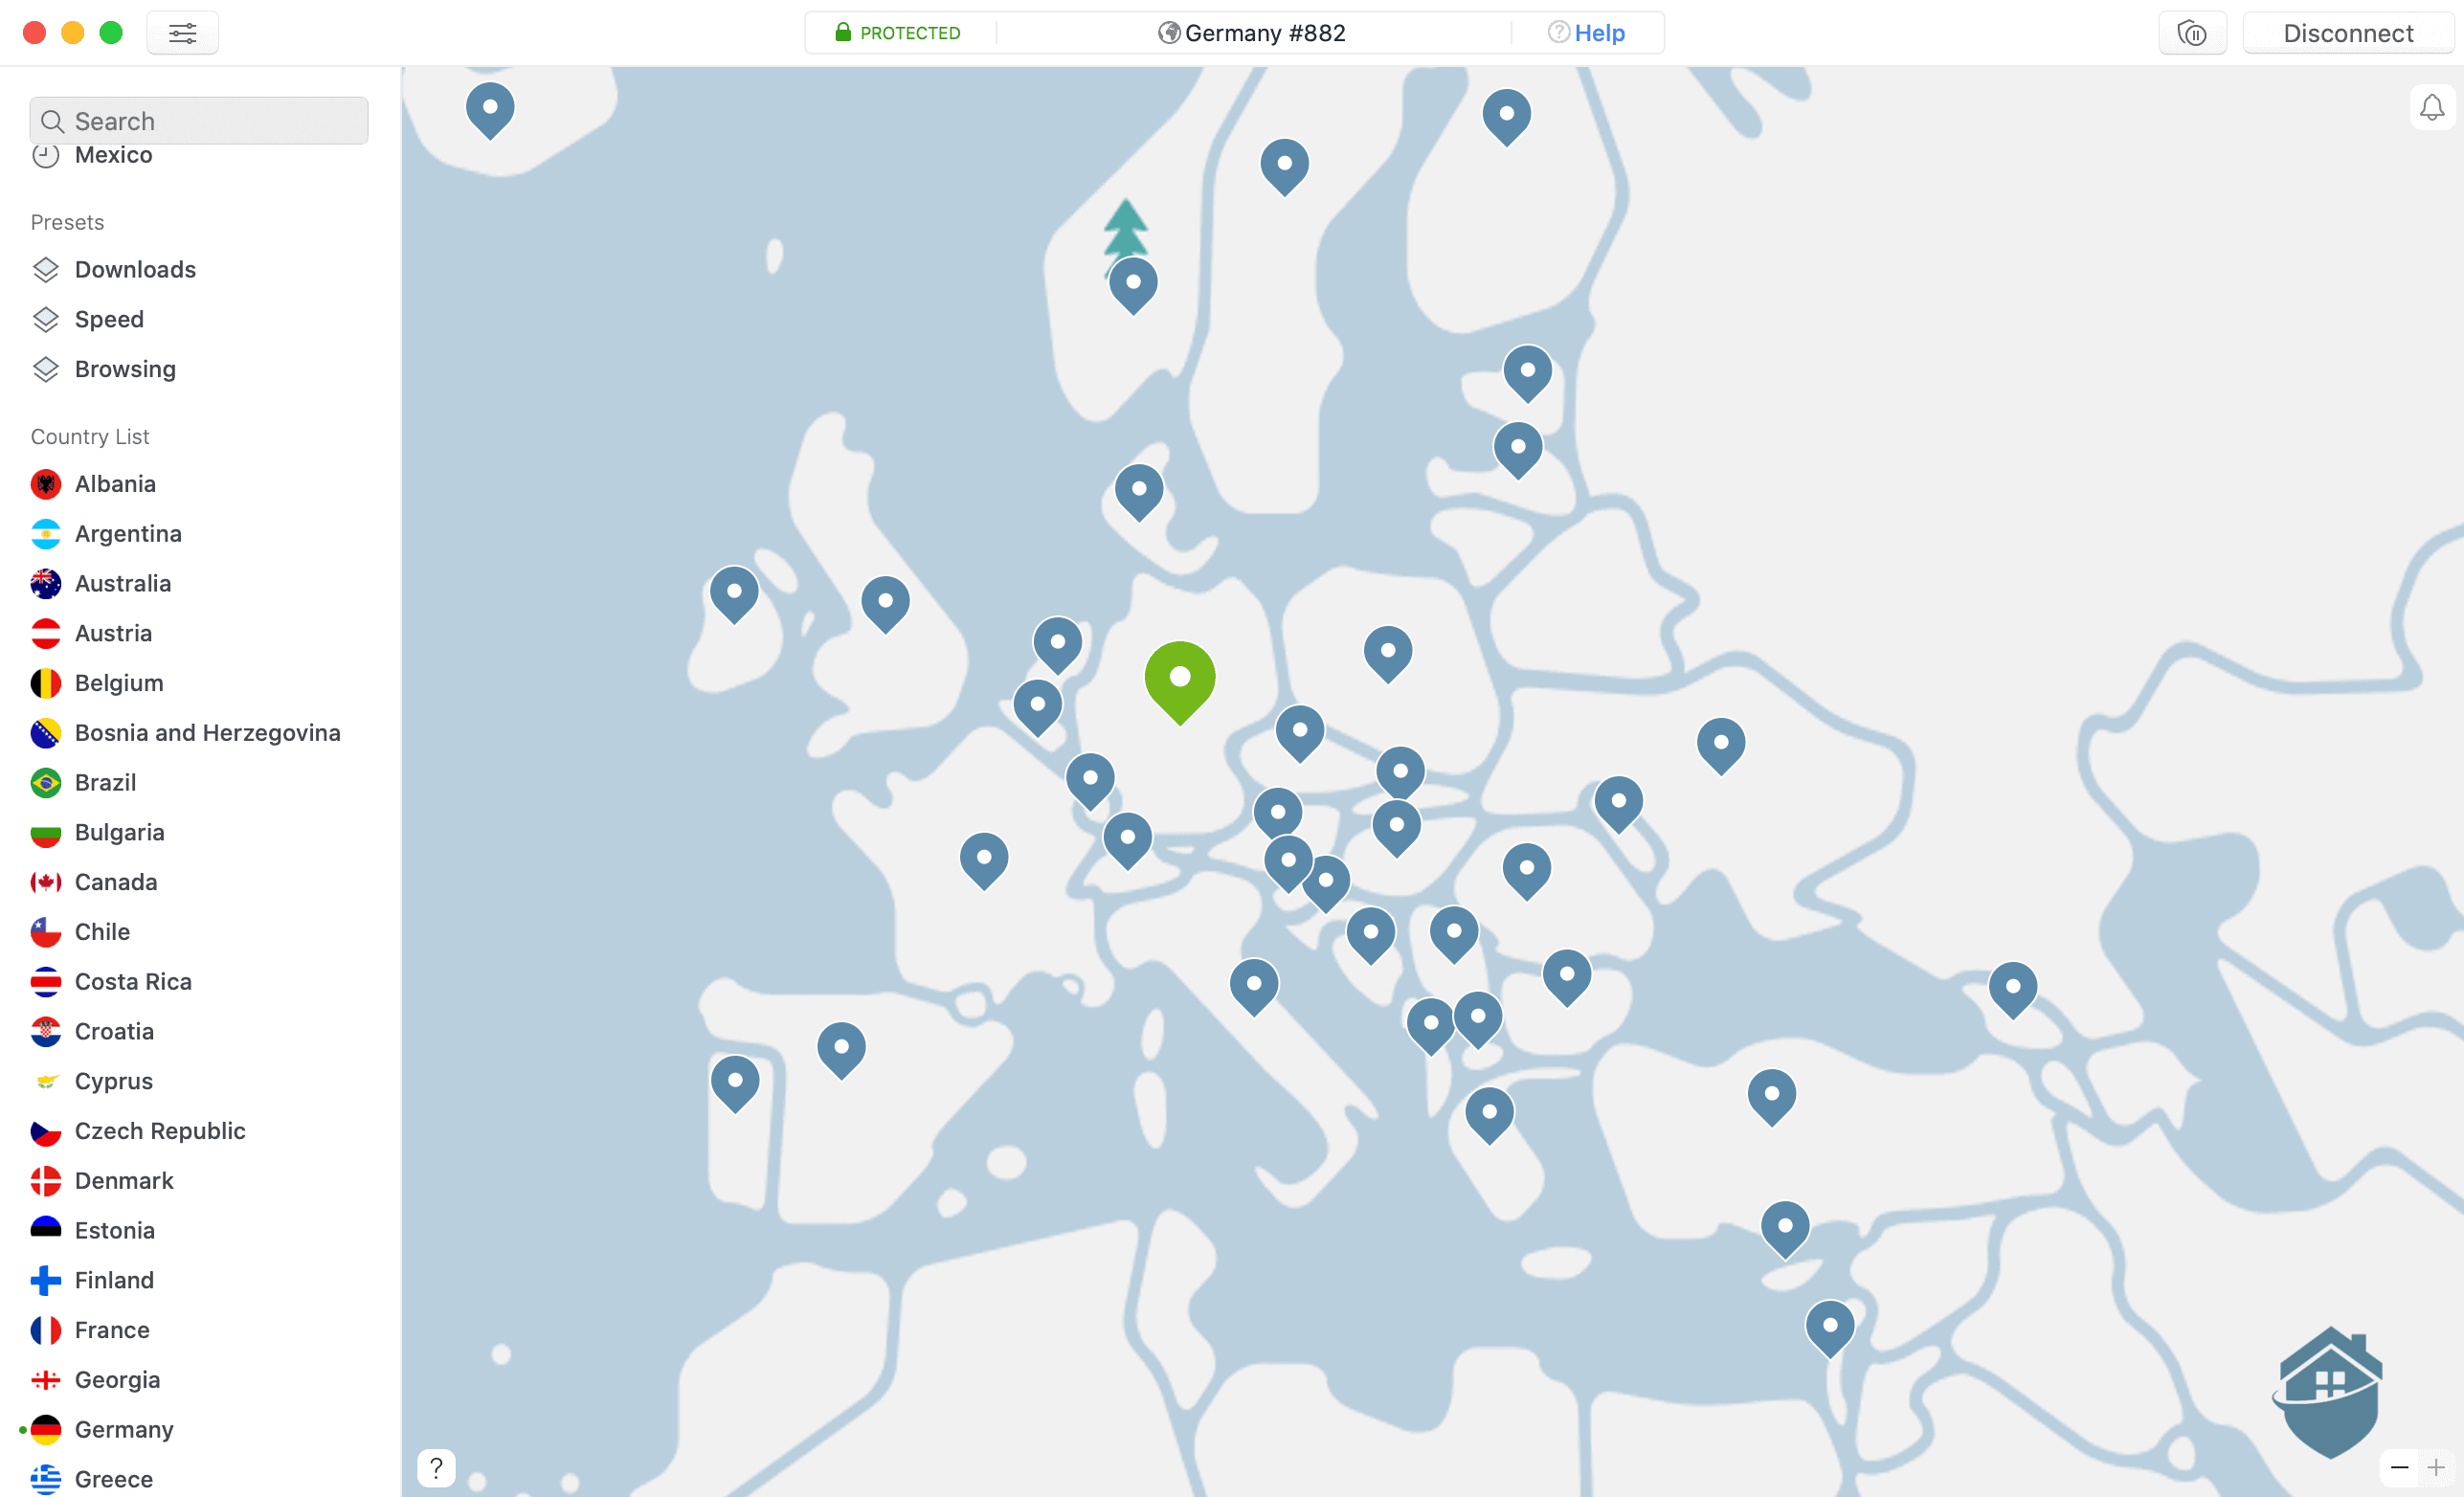
Task: Click the Search field in sidebar
Action: pos(197,120)
